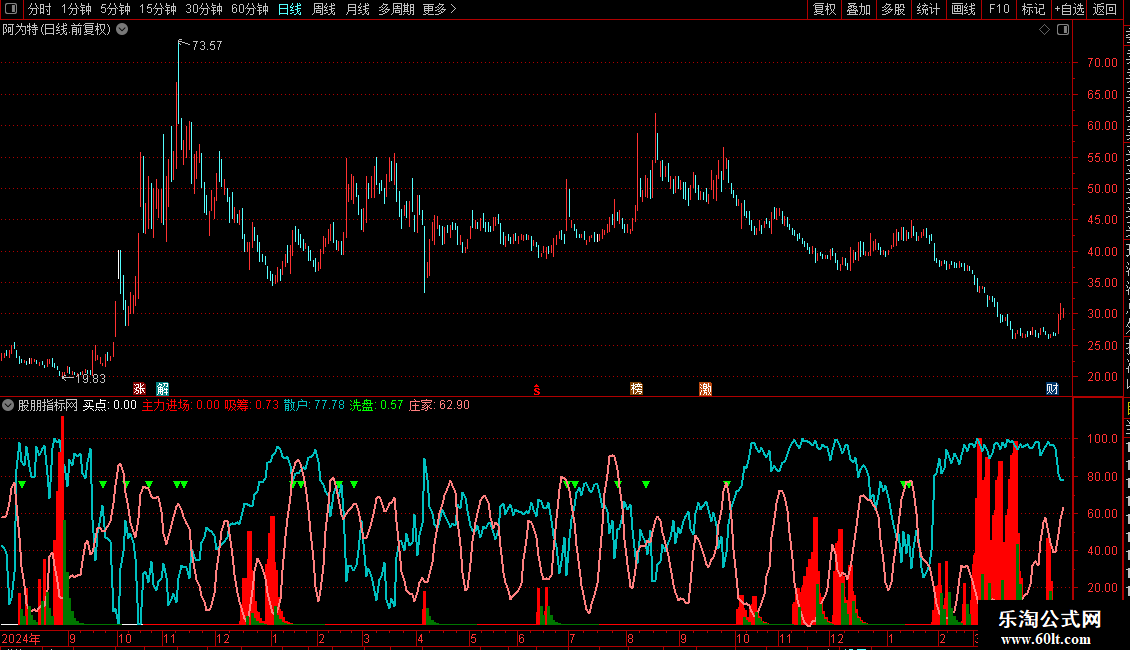Open the 多股 multi-stock view
This screenshot has width=1130, height=650.
894,9
